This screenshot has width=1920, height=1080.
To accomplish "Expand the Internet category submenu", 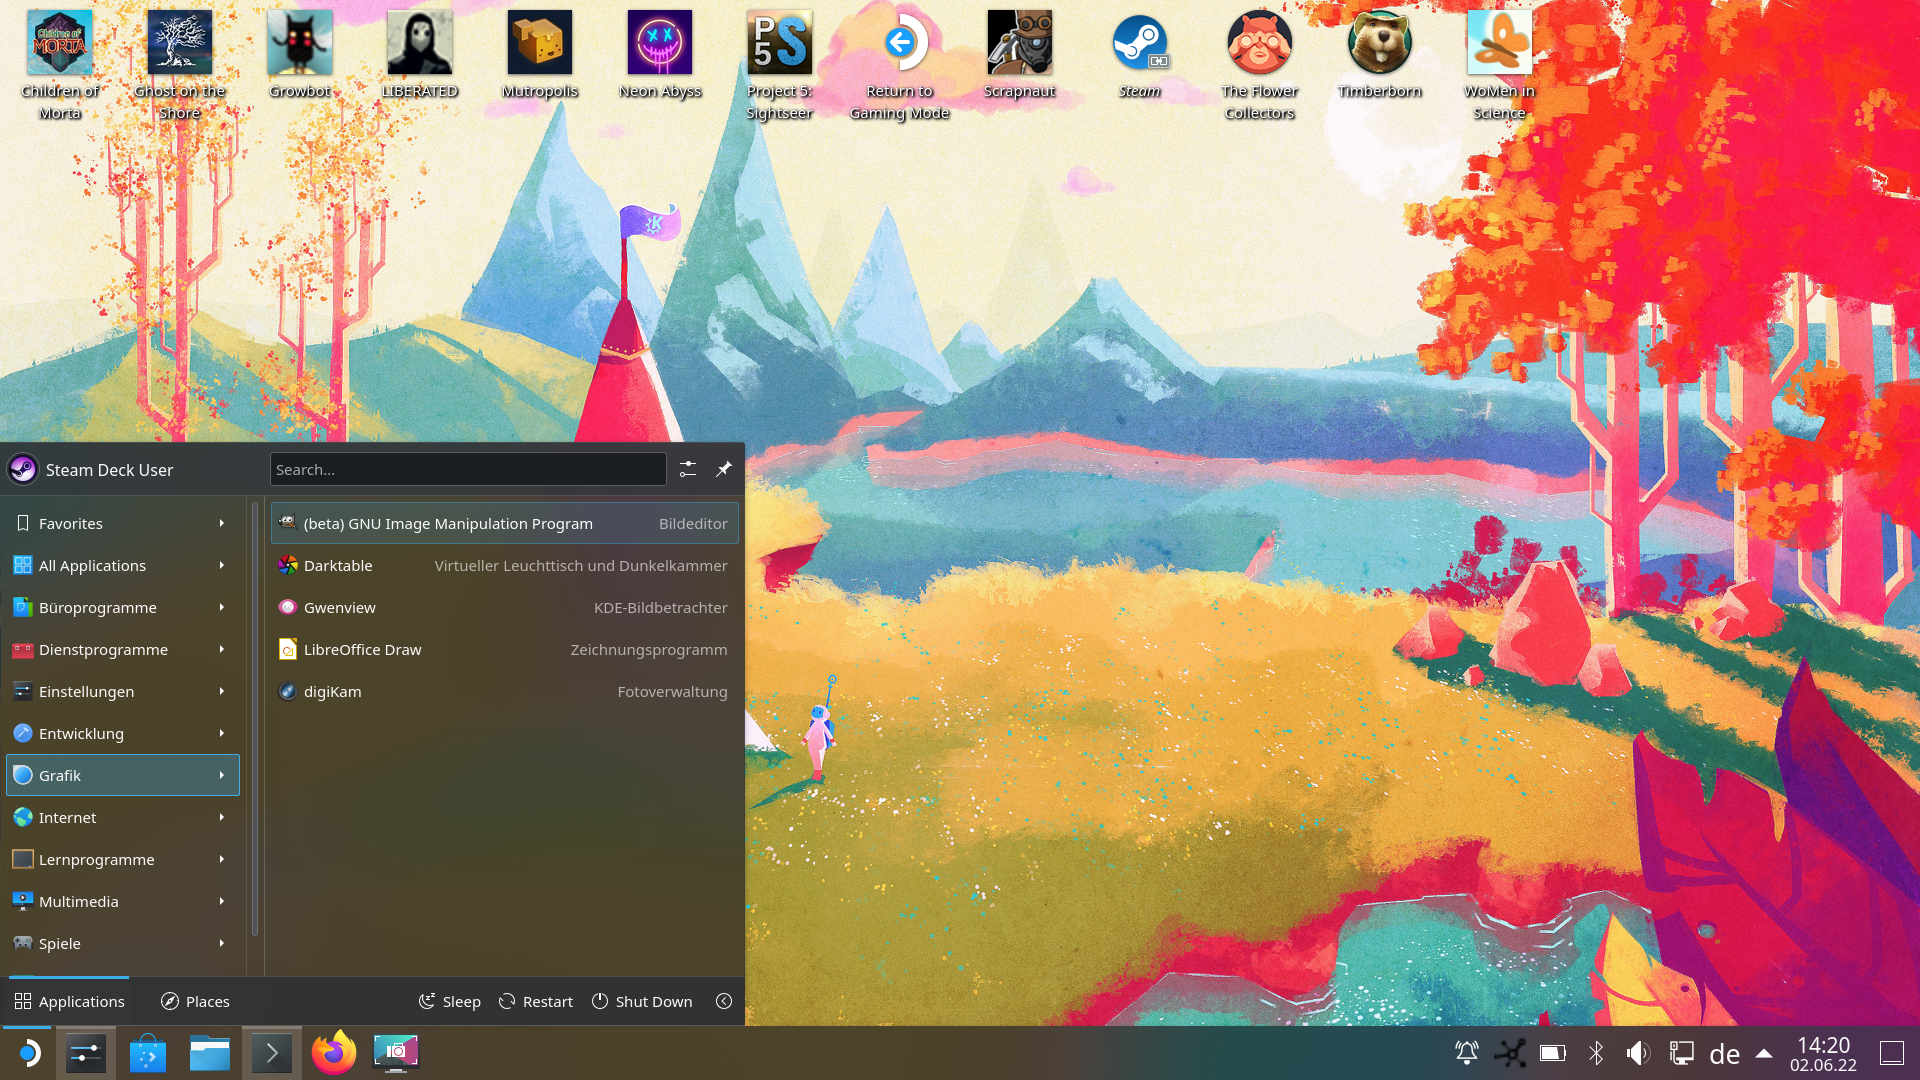I will (122, 817).
